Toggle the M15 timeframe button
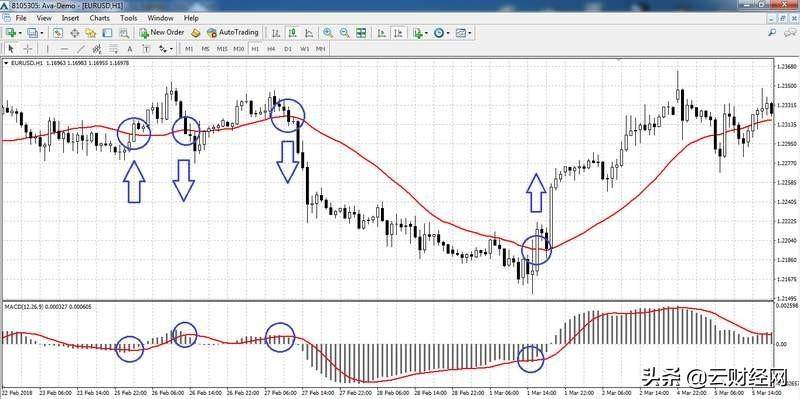This screenshot has height=399, width=800. [222, 49]
